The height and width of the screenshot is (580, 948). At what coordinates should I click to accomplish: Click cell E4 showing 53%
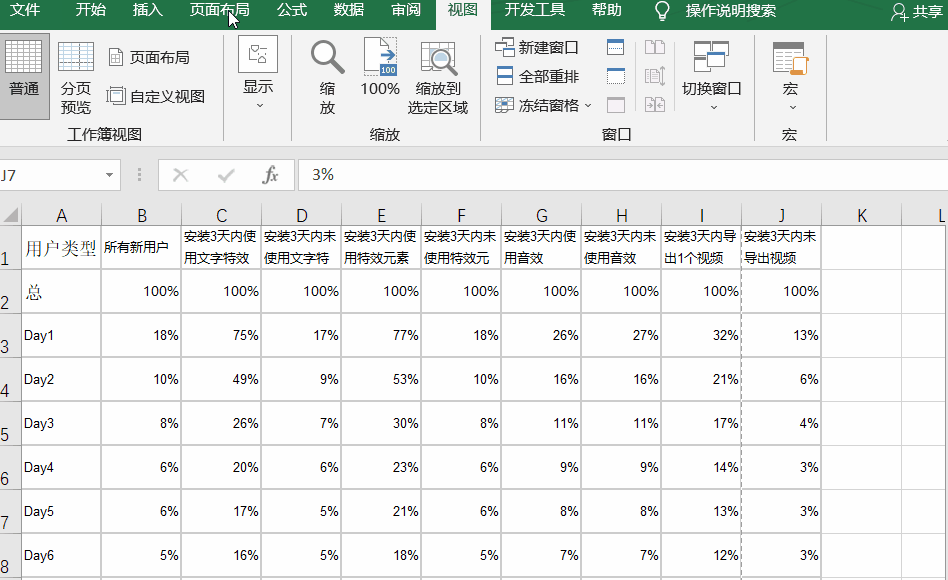point(381,379)
